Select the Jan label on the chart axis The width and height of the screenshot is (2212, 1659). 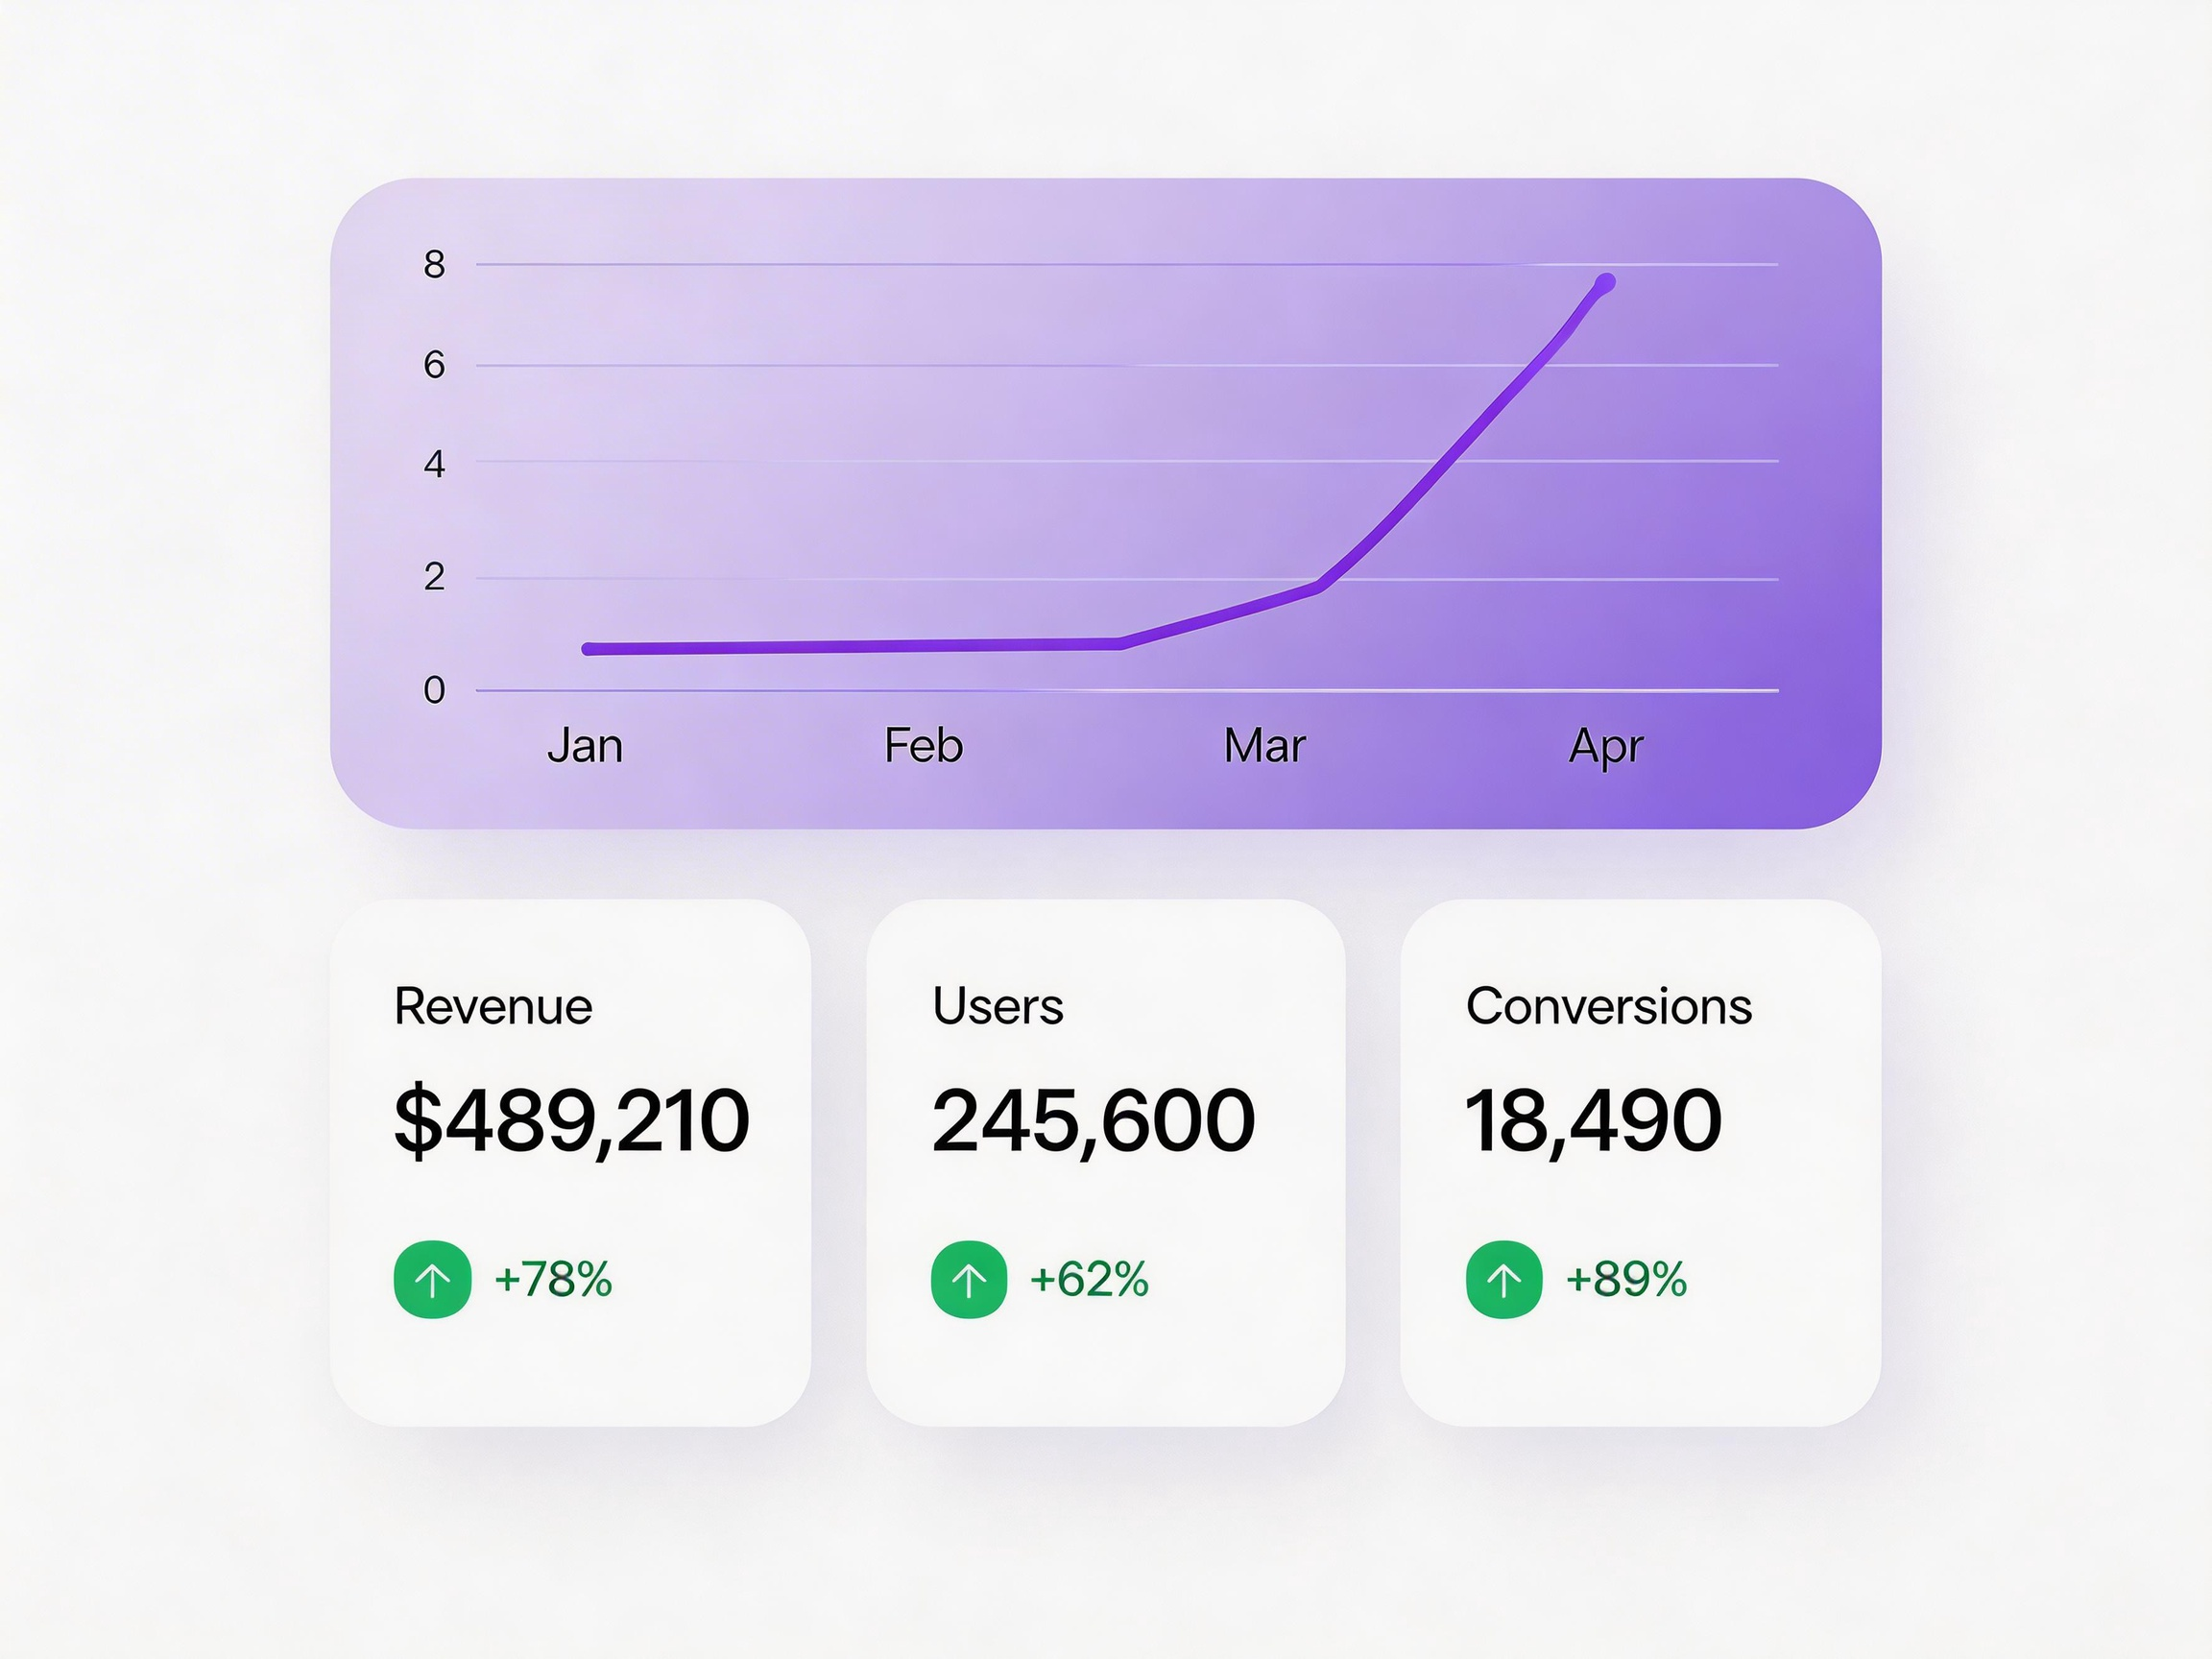[585, 746]
